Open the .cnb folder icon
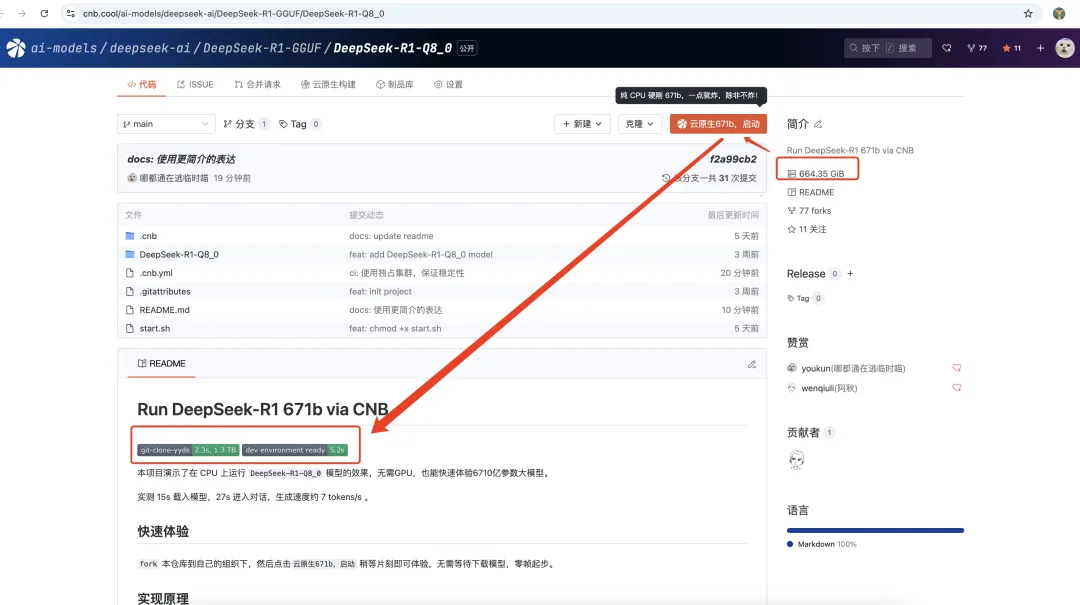Screen dimensions: 1080x605 click(129, 236)
